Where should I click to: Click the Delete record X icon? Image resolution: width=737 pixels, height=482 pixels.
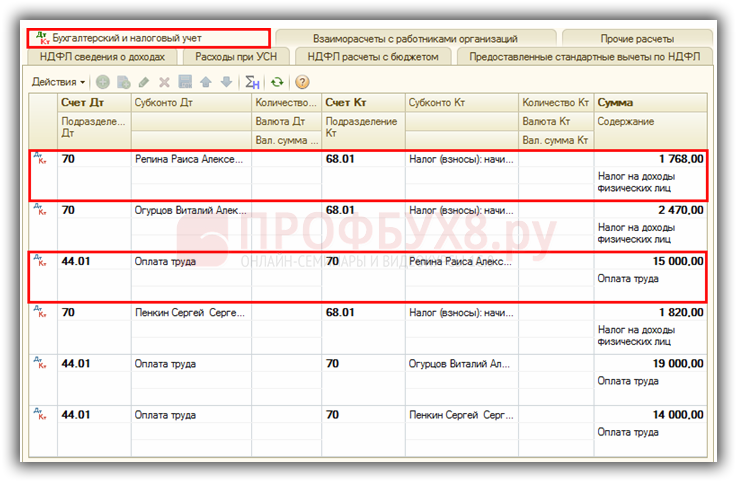pyautogui.click(x=164, y=82)
